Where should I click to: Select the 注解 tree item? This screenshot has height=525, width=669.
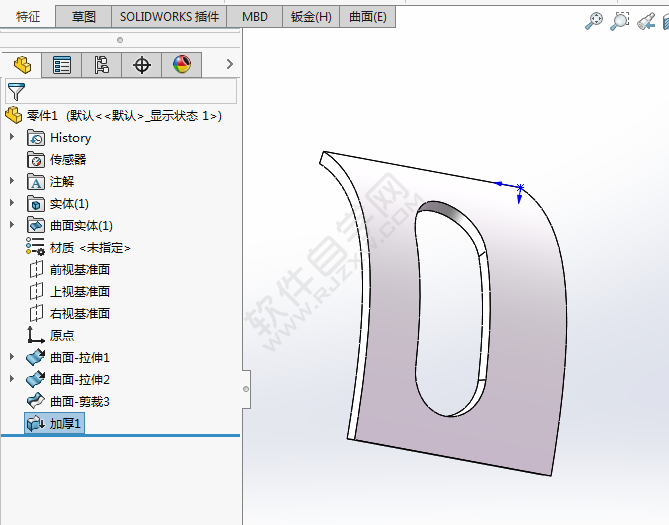click(x=62, y=182)
